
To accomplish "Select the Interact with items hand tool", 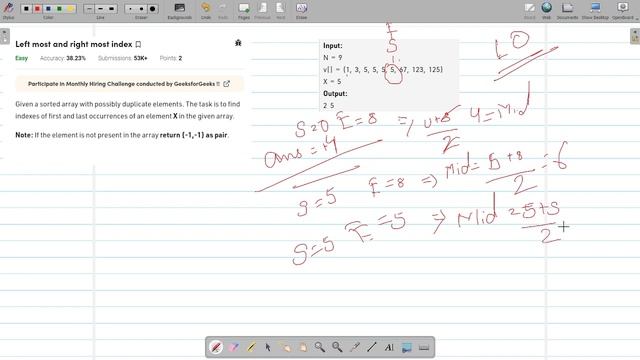I will 285,347.
